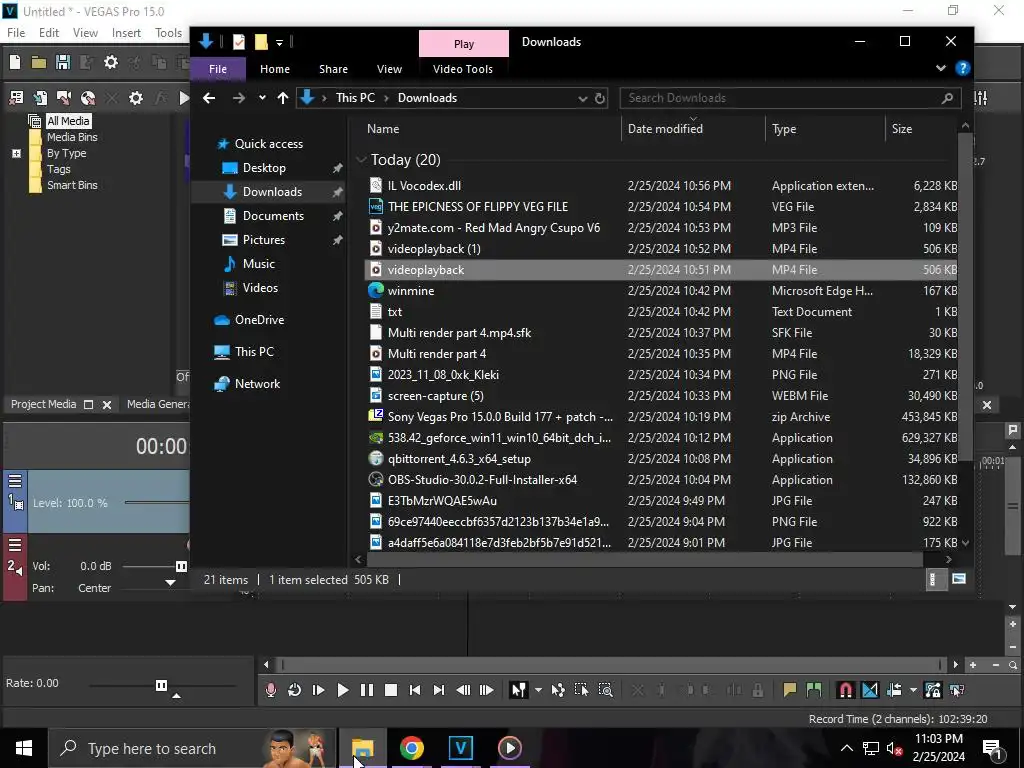
Task: Insert a region with green icon
Action: point(814,690)
